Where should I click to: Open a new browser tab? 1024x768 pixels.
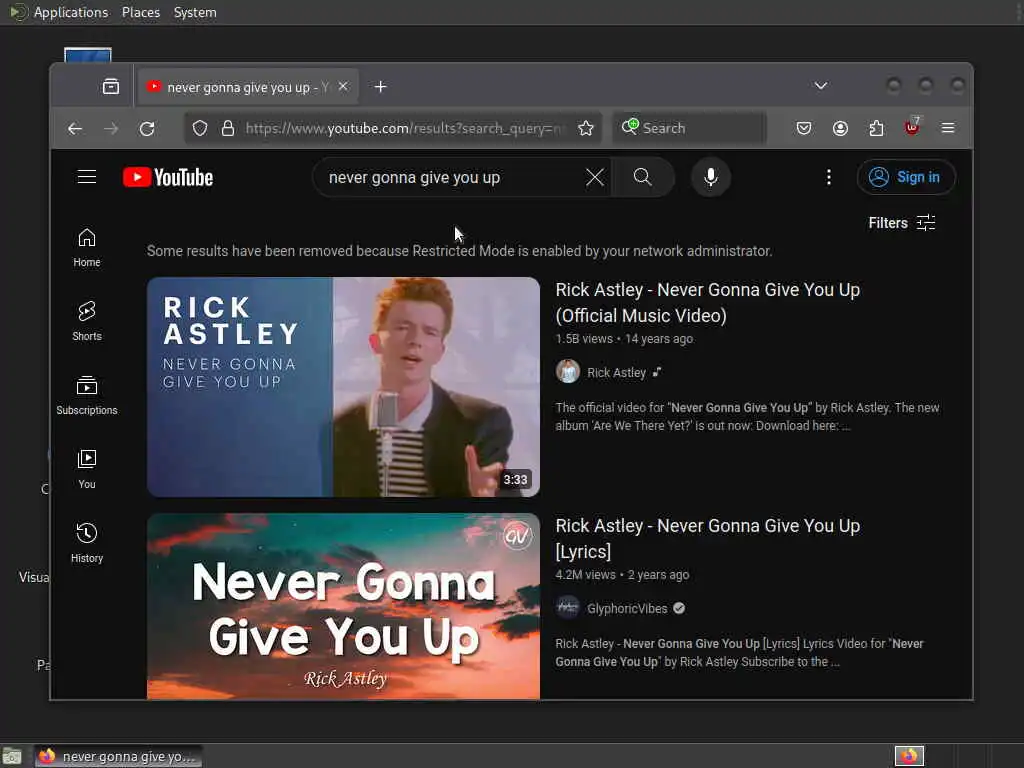[381, 87]
